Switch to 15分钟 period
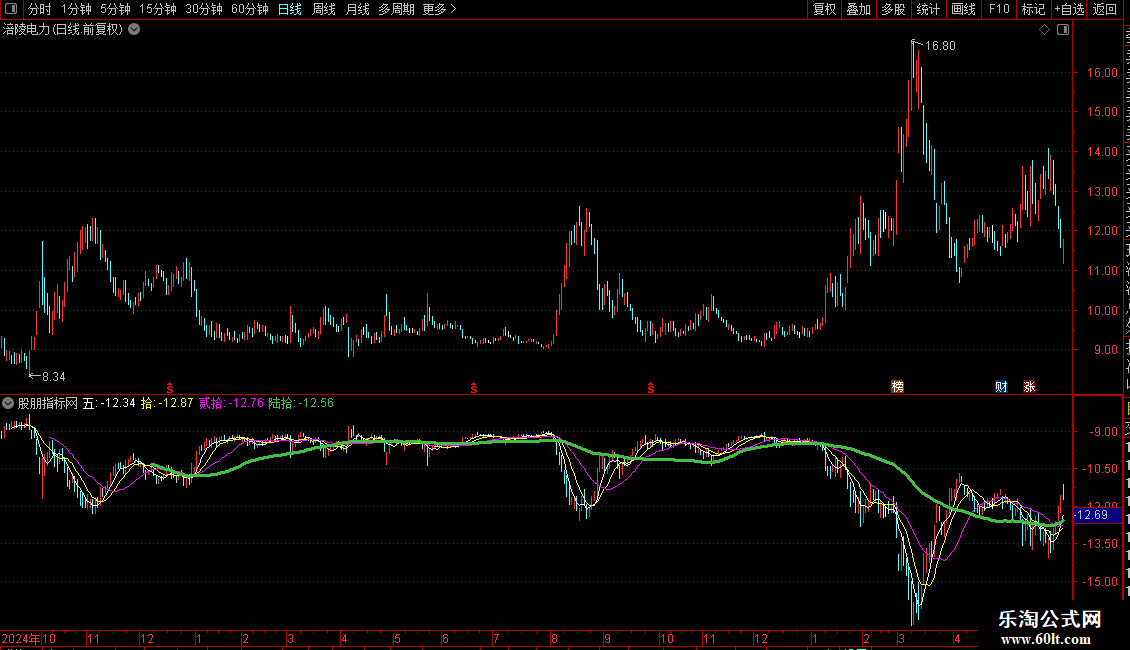The height and width of the screenshot is (650, 1130). (158, 9)
